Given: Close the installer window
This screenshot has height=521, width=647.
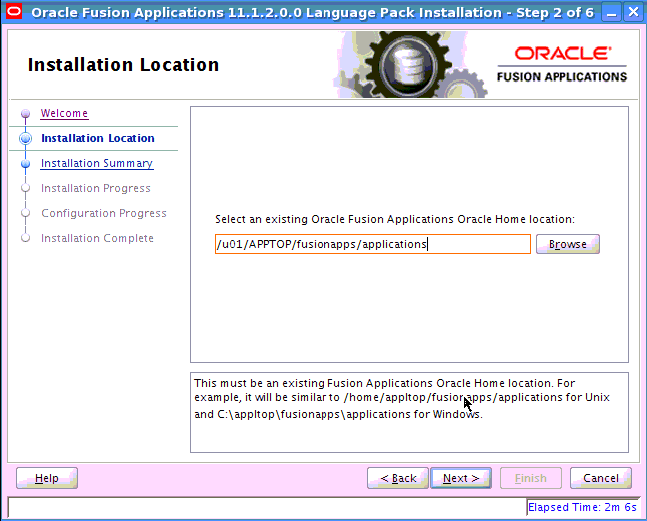Looking at the screenshot, I should point(633,12).
